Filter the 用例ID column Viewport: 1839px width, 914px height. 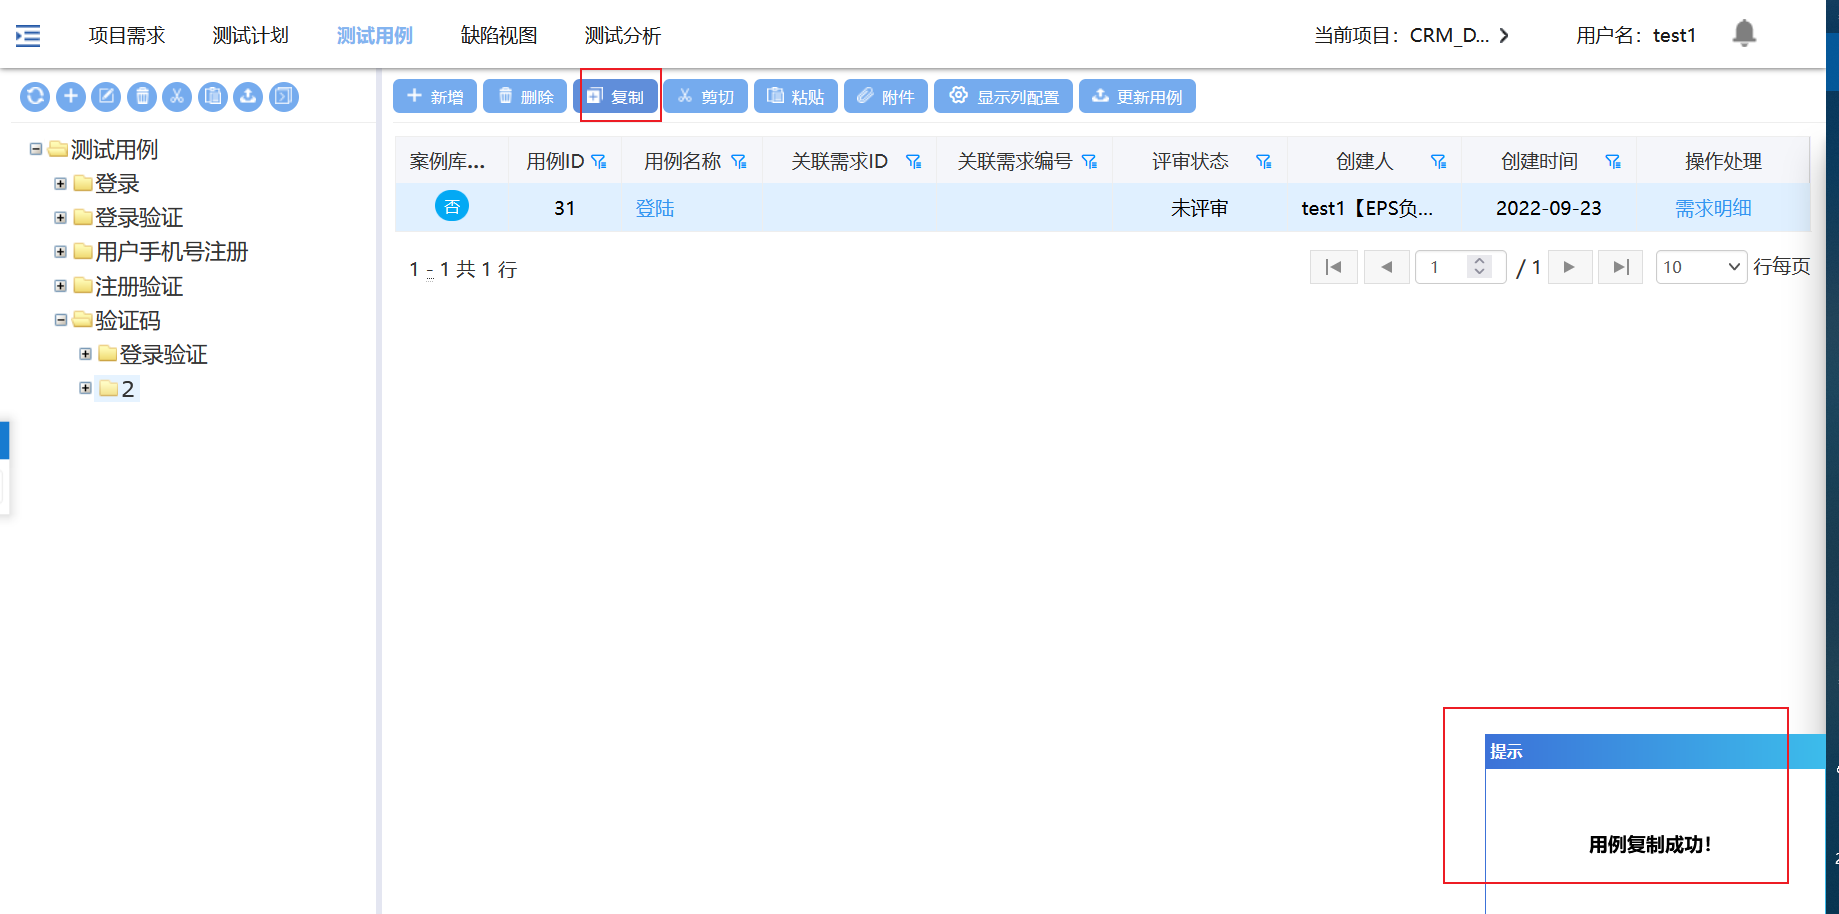click(599, 162)
